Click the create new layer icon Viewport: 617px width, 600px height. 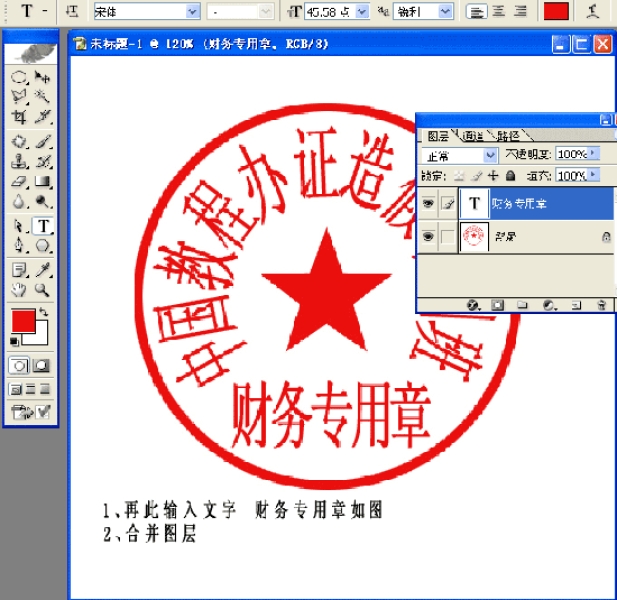point(576,305)
